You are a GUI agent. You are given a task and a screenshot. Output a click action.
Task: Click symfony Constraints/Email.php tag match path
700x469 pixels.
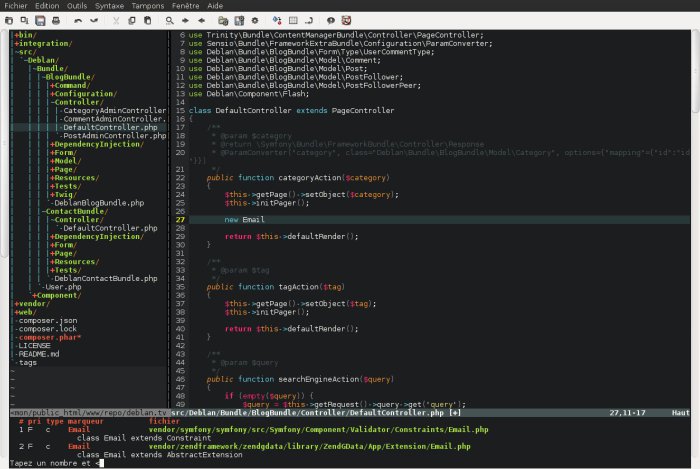[318, 429]
